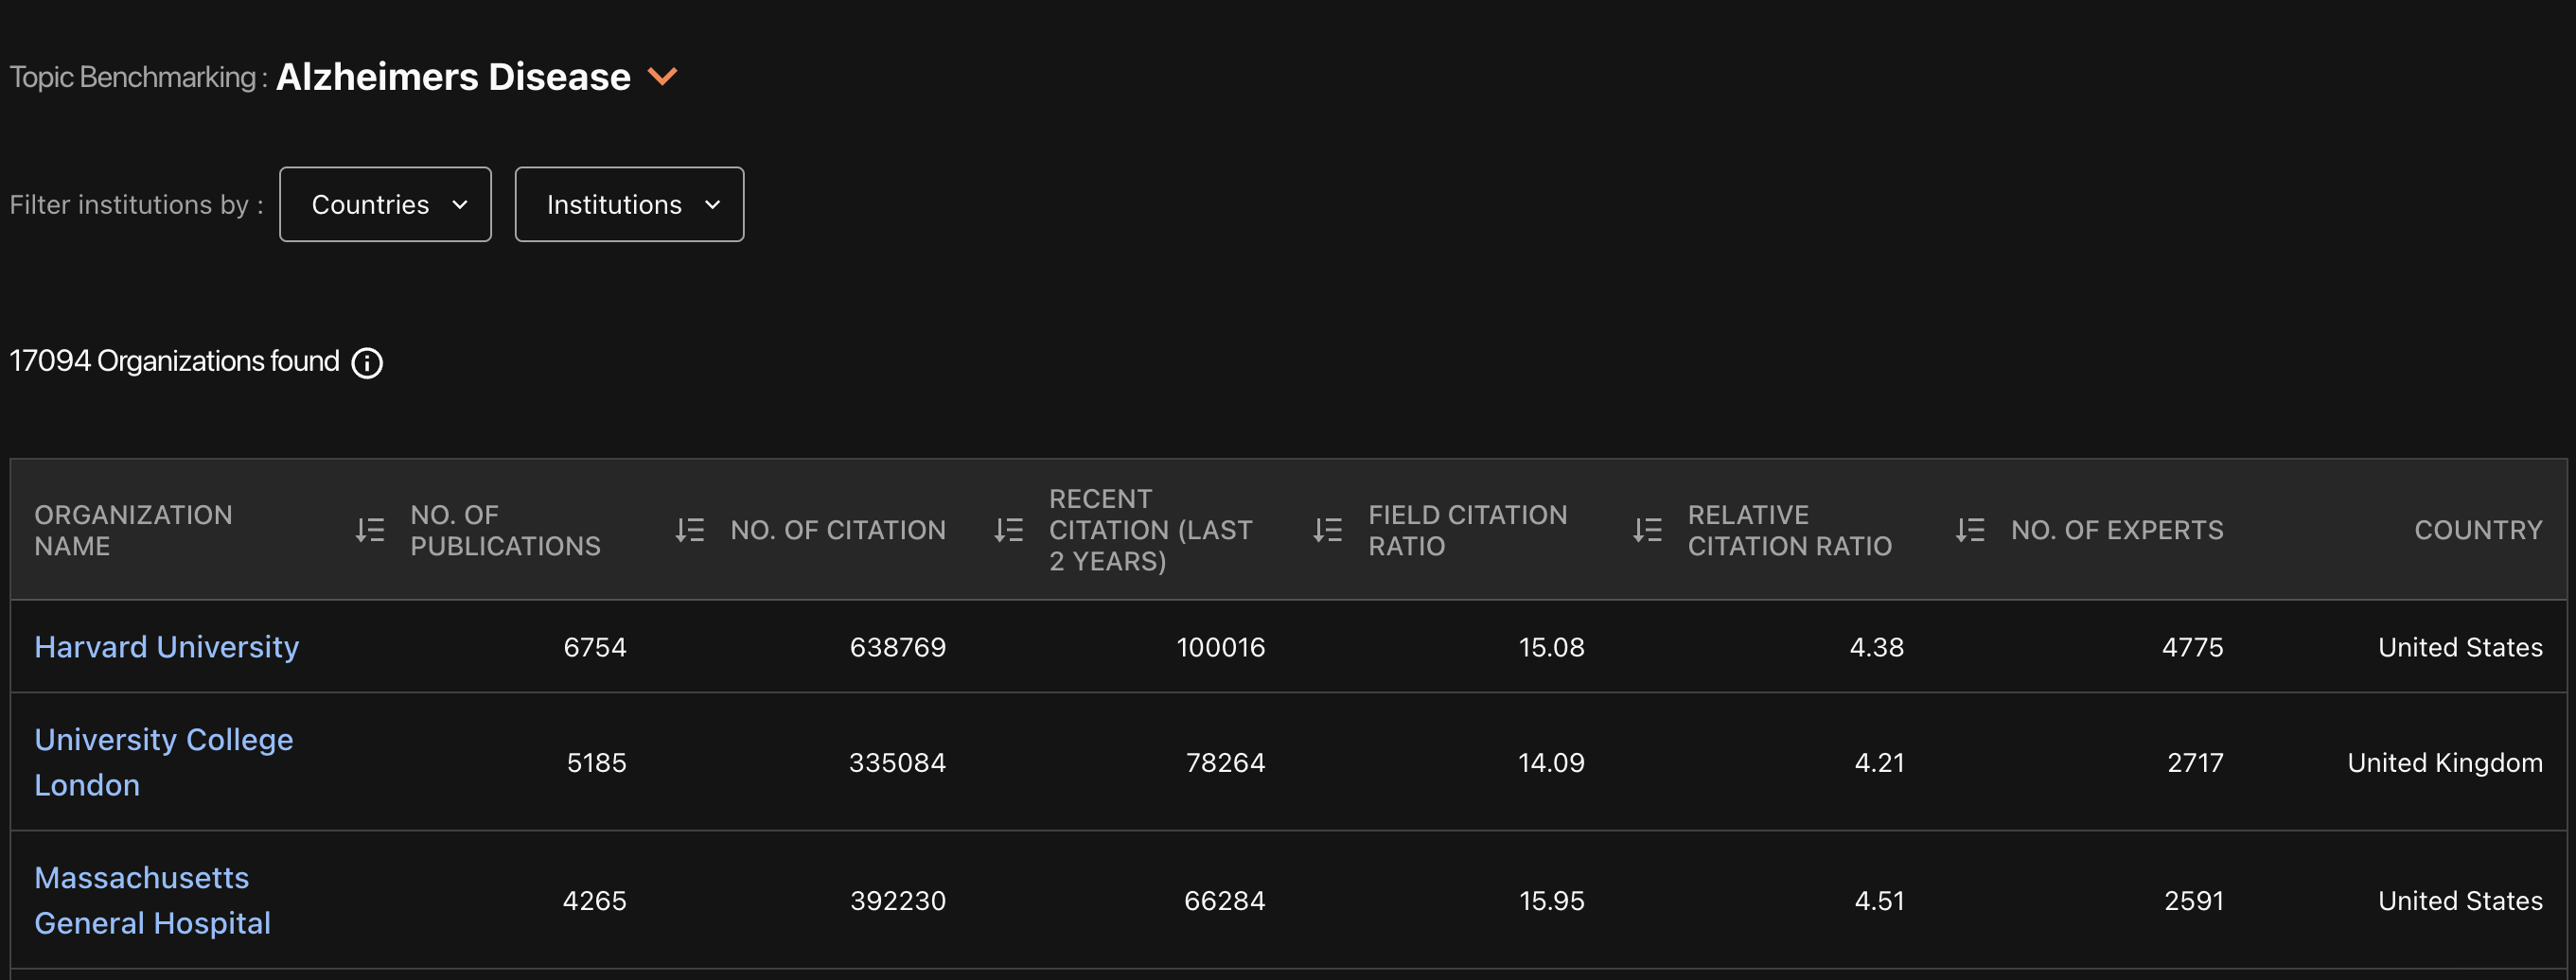Sort by number of publications icon
This screenshot has height=980, width=2576.
tap(689, 530)
